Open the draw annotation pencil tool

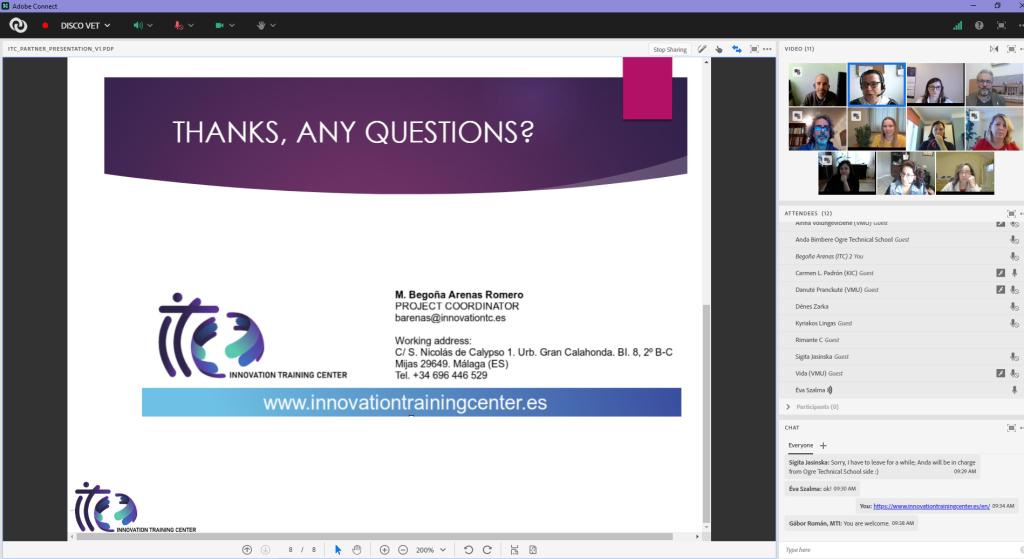pyautogui.click(x=702, y=48)
